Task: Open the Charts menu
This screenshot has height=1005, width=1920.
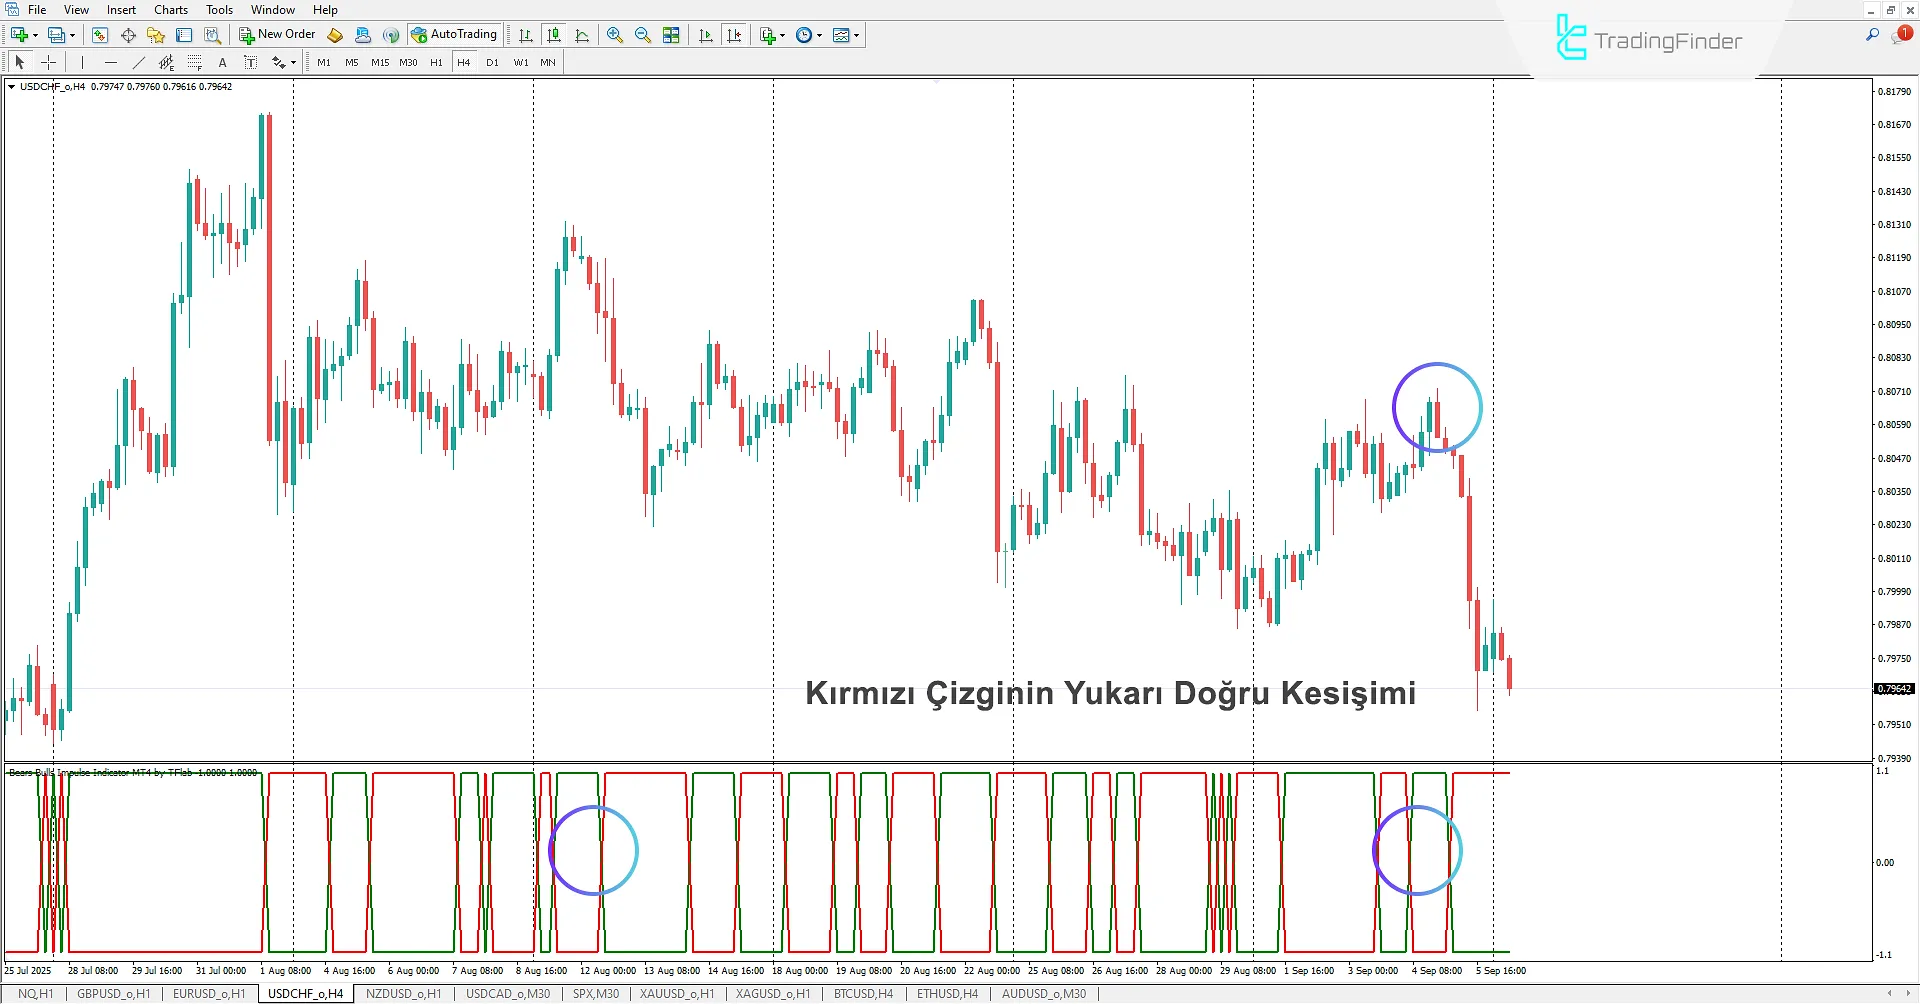Action: [170, 9]
